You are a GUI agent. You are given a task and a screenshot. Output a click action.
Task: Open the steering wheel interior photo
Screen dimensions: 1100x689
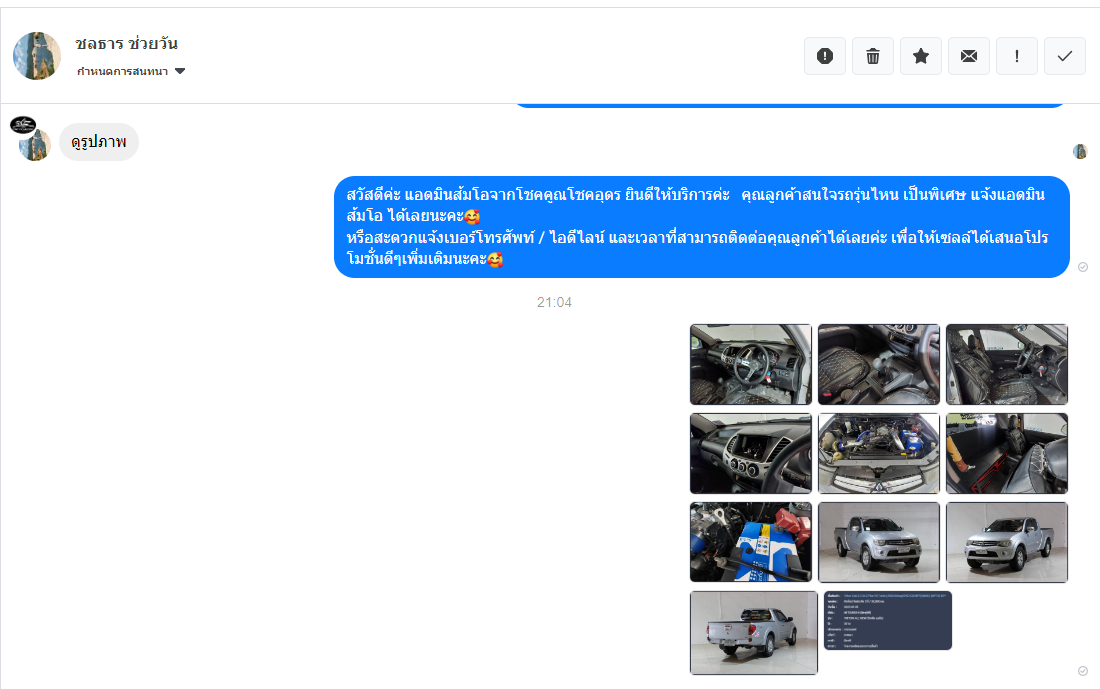(750, 364)
